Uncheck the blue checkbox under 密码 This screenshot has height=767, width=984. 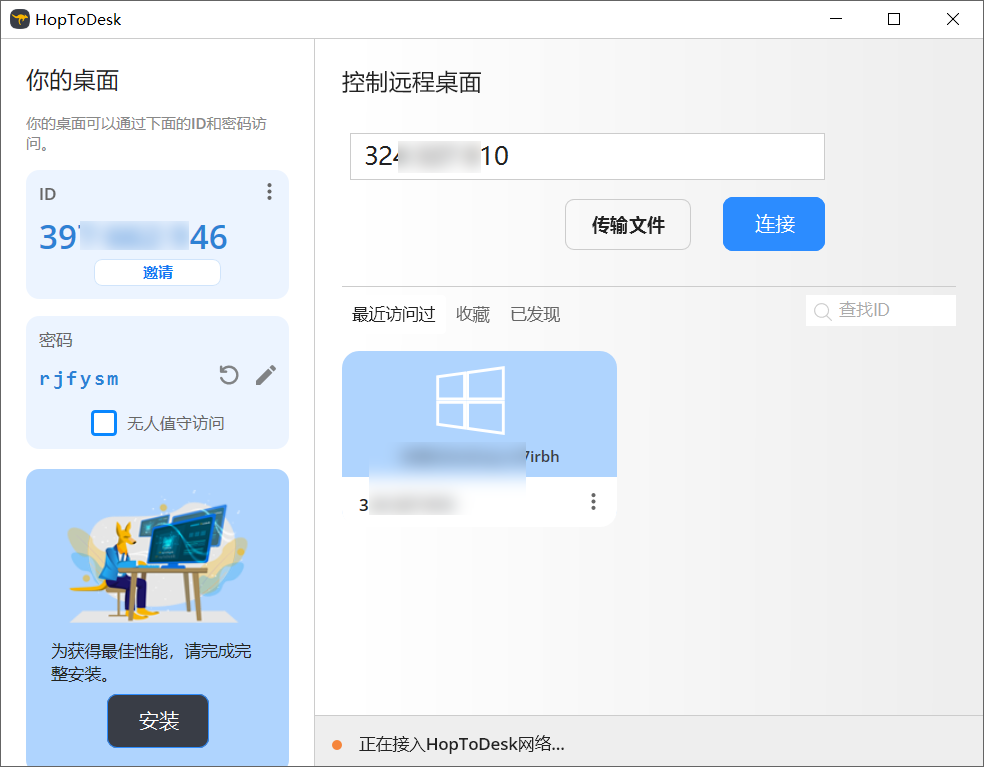coord(104,423)
